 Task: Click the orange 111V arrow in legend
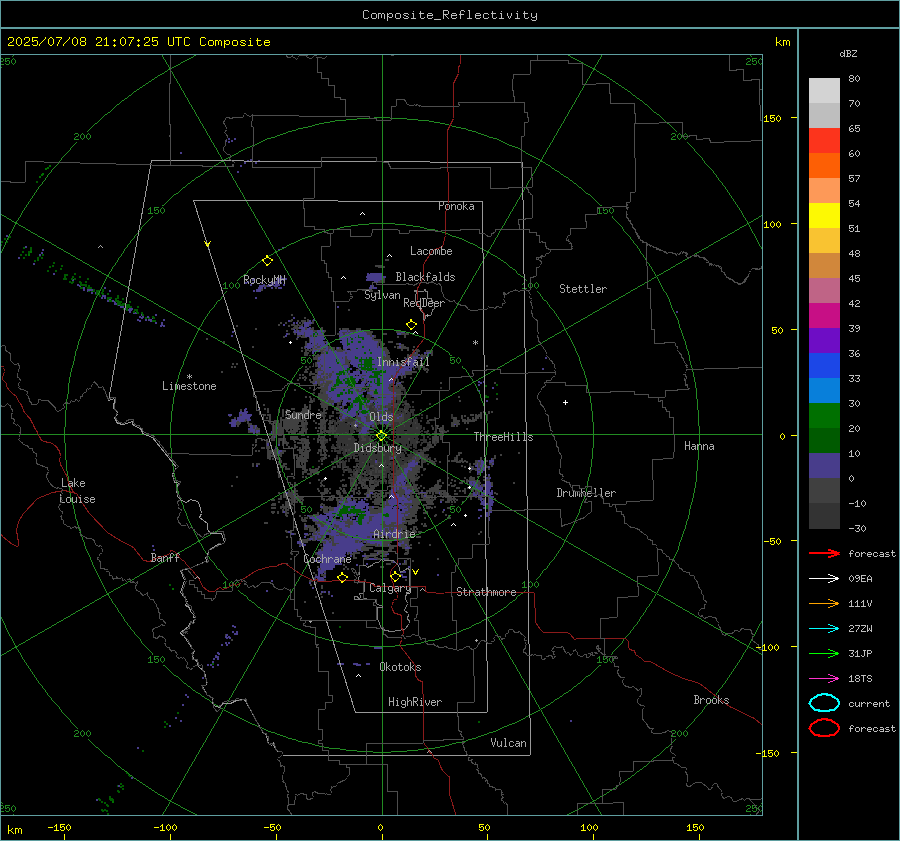[x=824, y=603]
